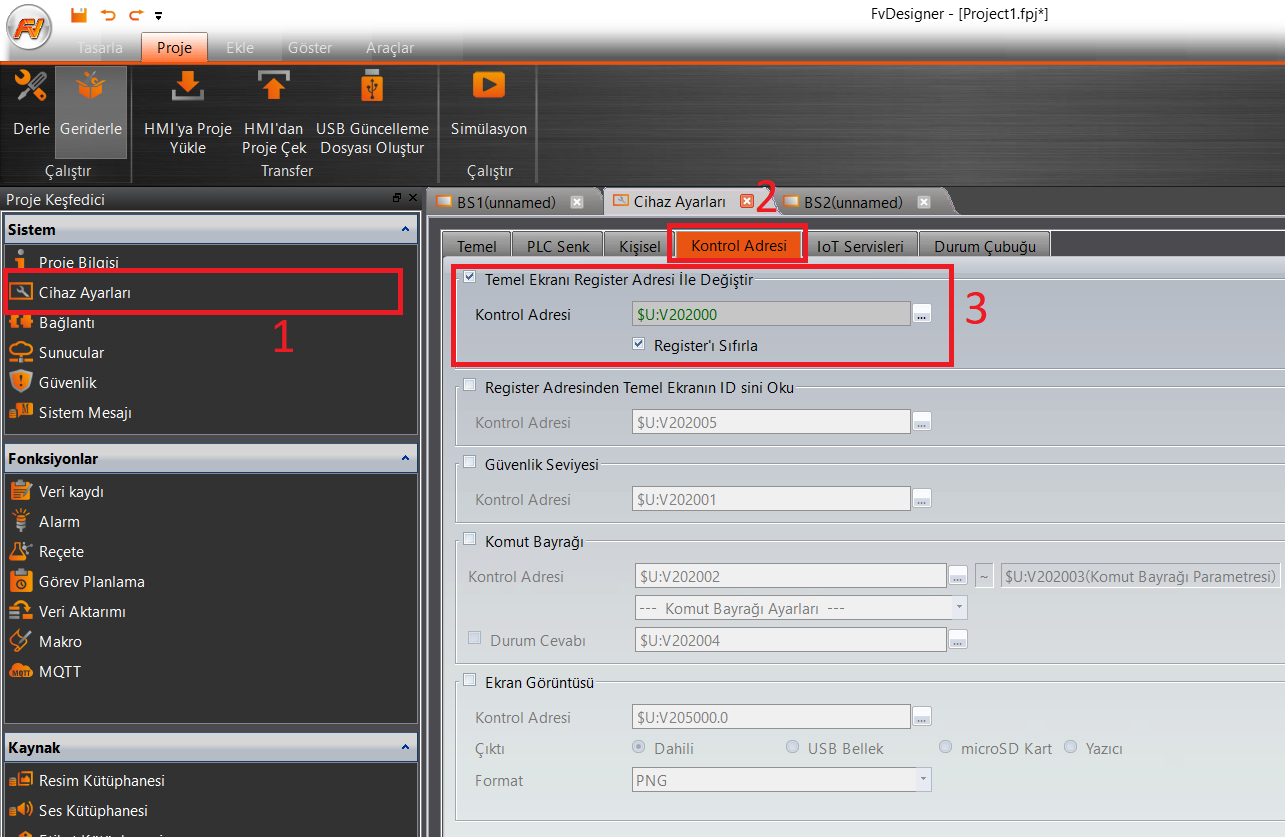Open the Araçlar ribbon tab
The width and height of the screenshot is (1285, 837).
click(x=390, y=47)
